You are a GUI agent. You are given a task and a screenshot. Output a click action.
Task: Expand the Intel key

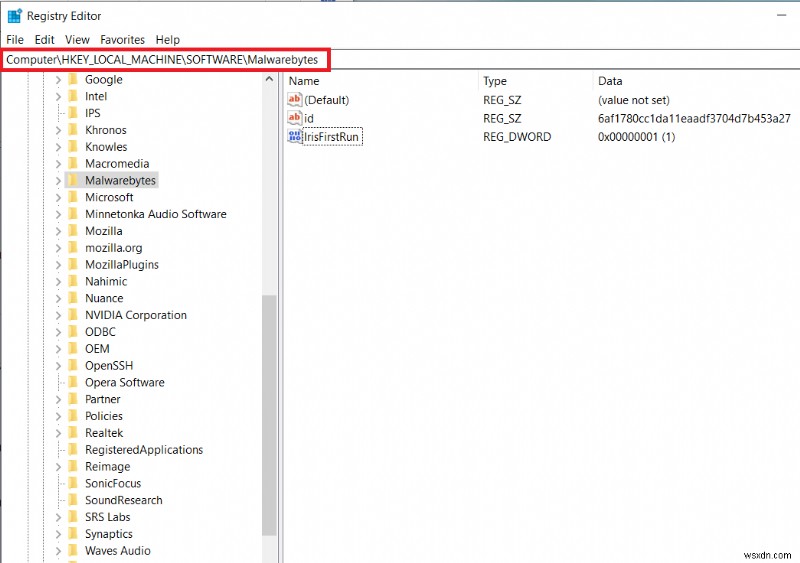58,96
